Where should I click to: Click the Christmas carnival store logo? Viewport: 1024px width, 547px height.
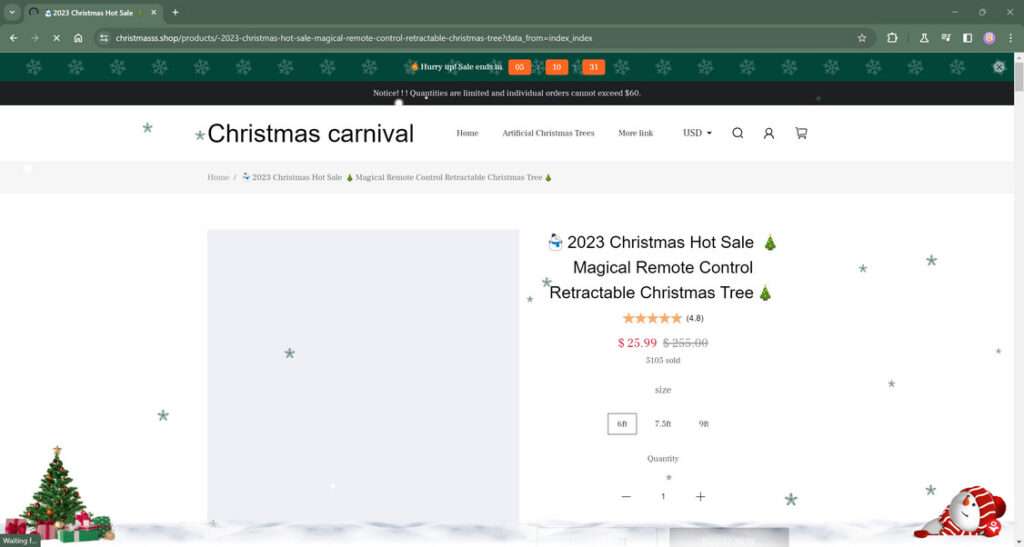(x=310, y=134)
